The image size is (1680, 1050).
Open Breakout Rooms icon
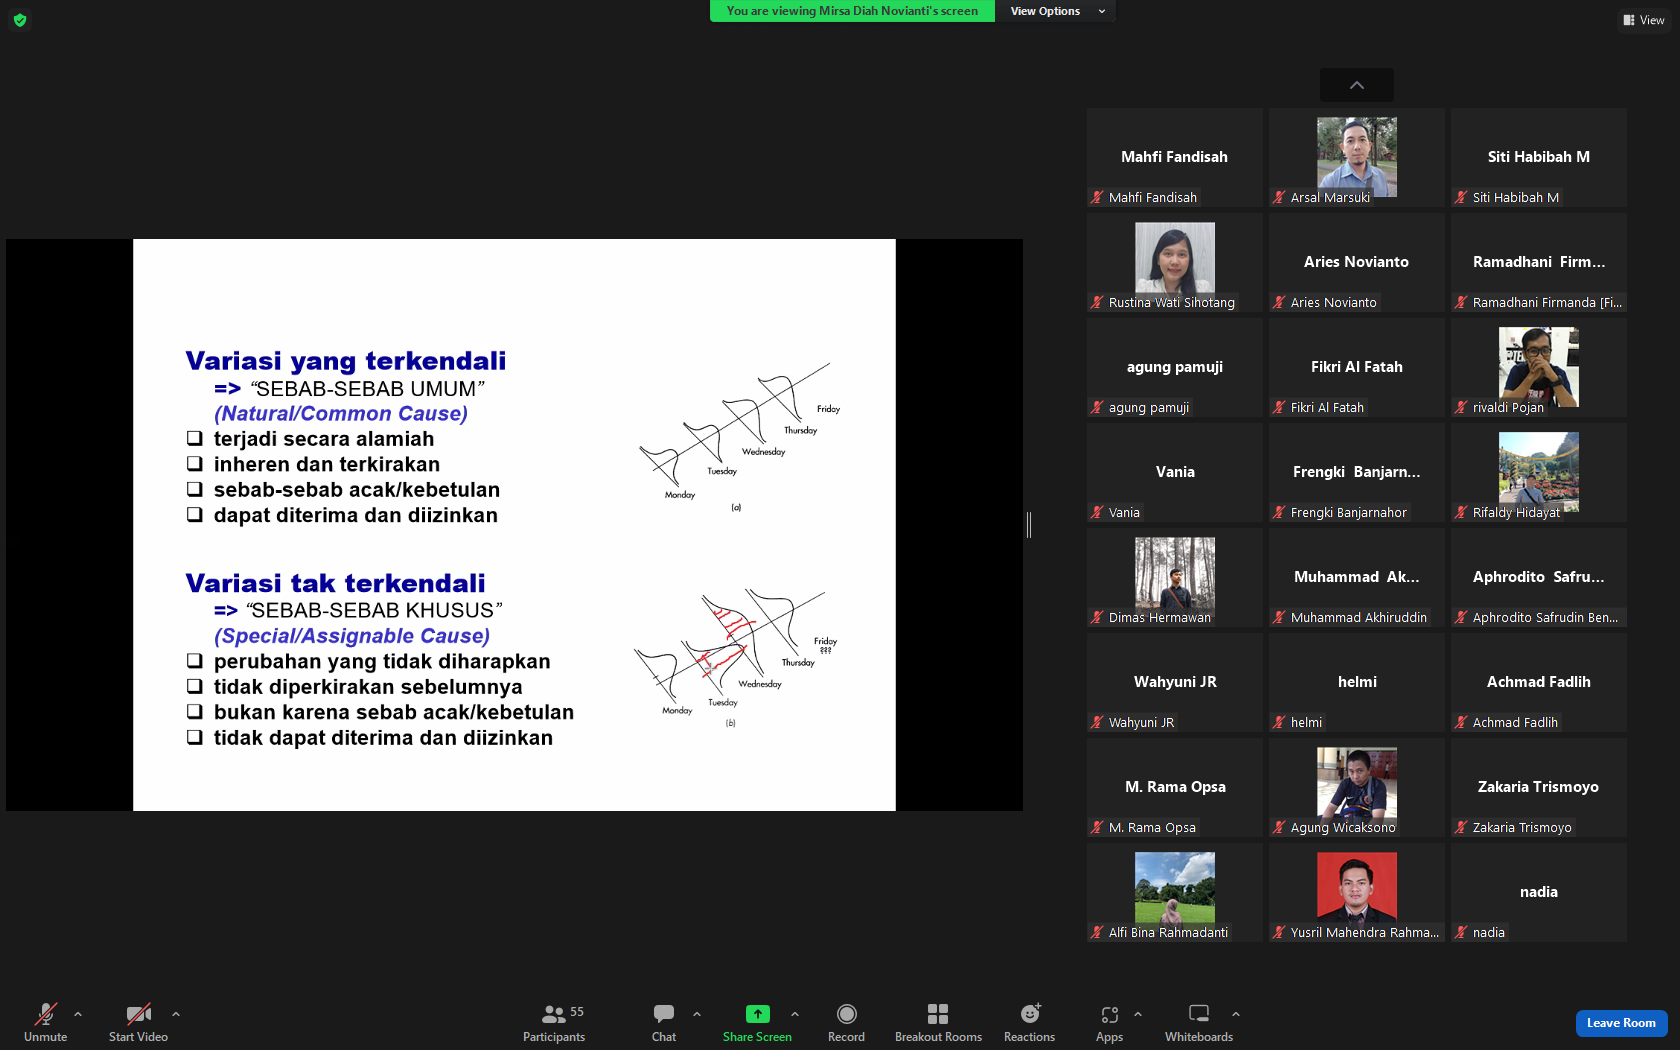(x=938, y=1014)
